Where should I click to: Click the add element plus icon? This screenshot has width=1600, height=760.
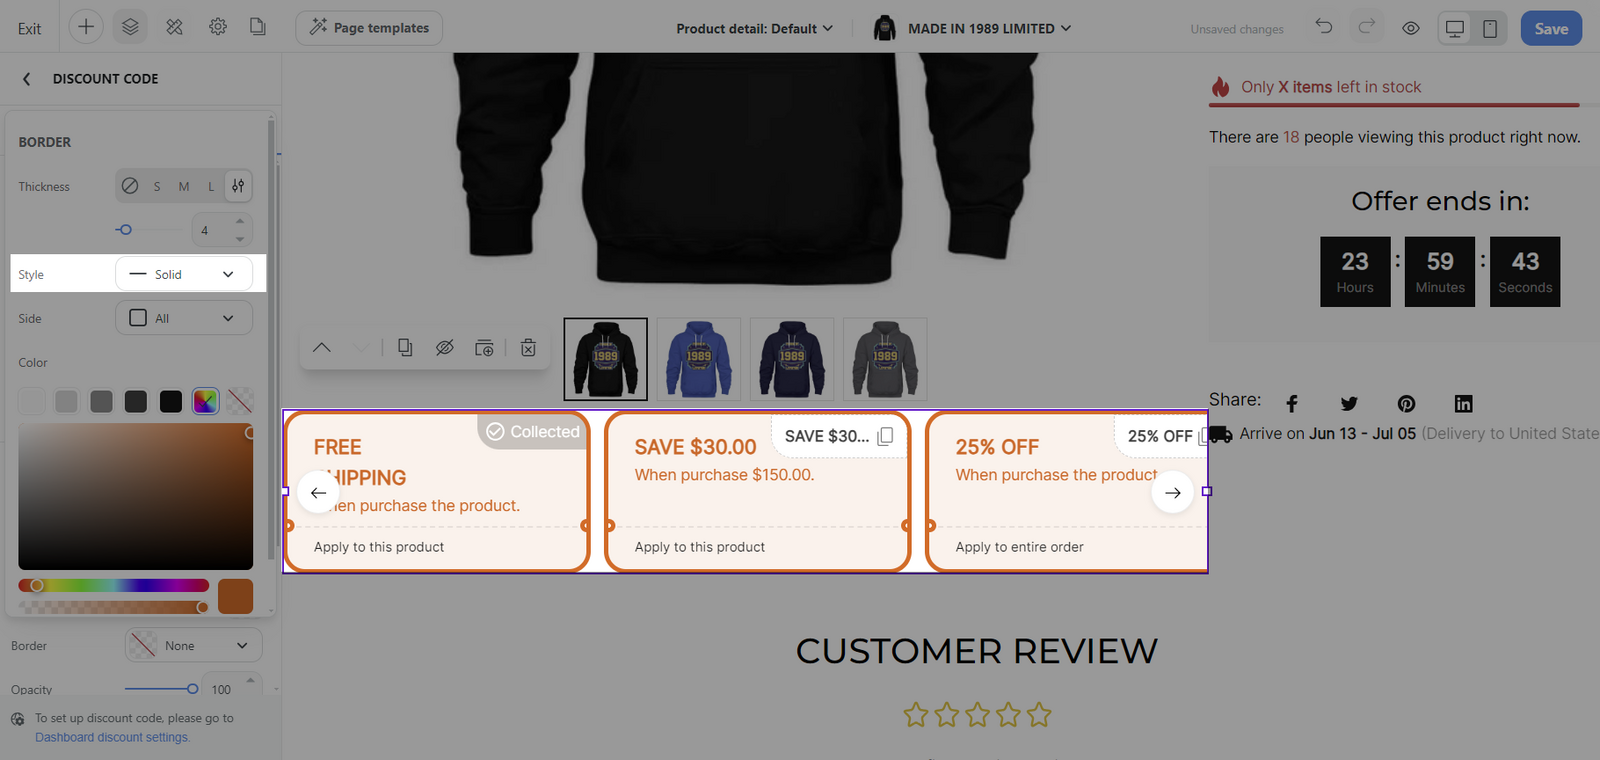click(x=86, y=27)
